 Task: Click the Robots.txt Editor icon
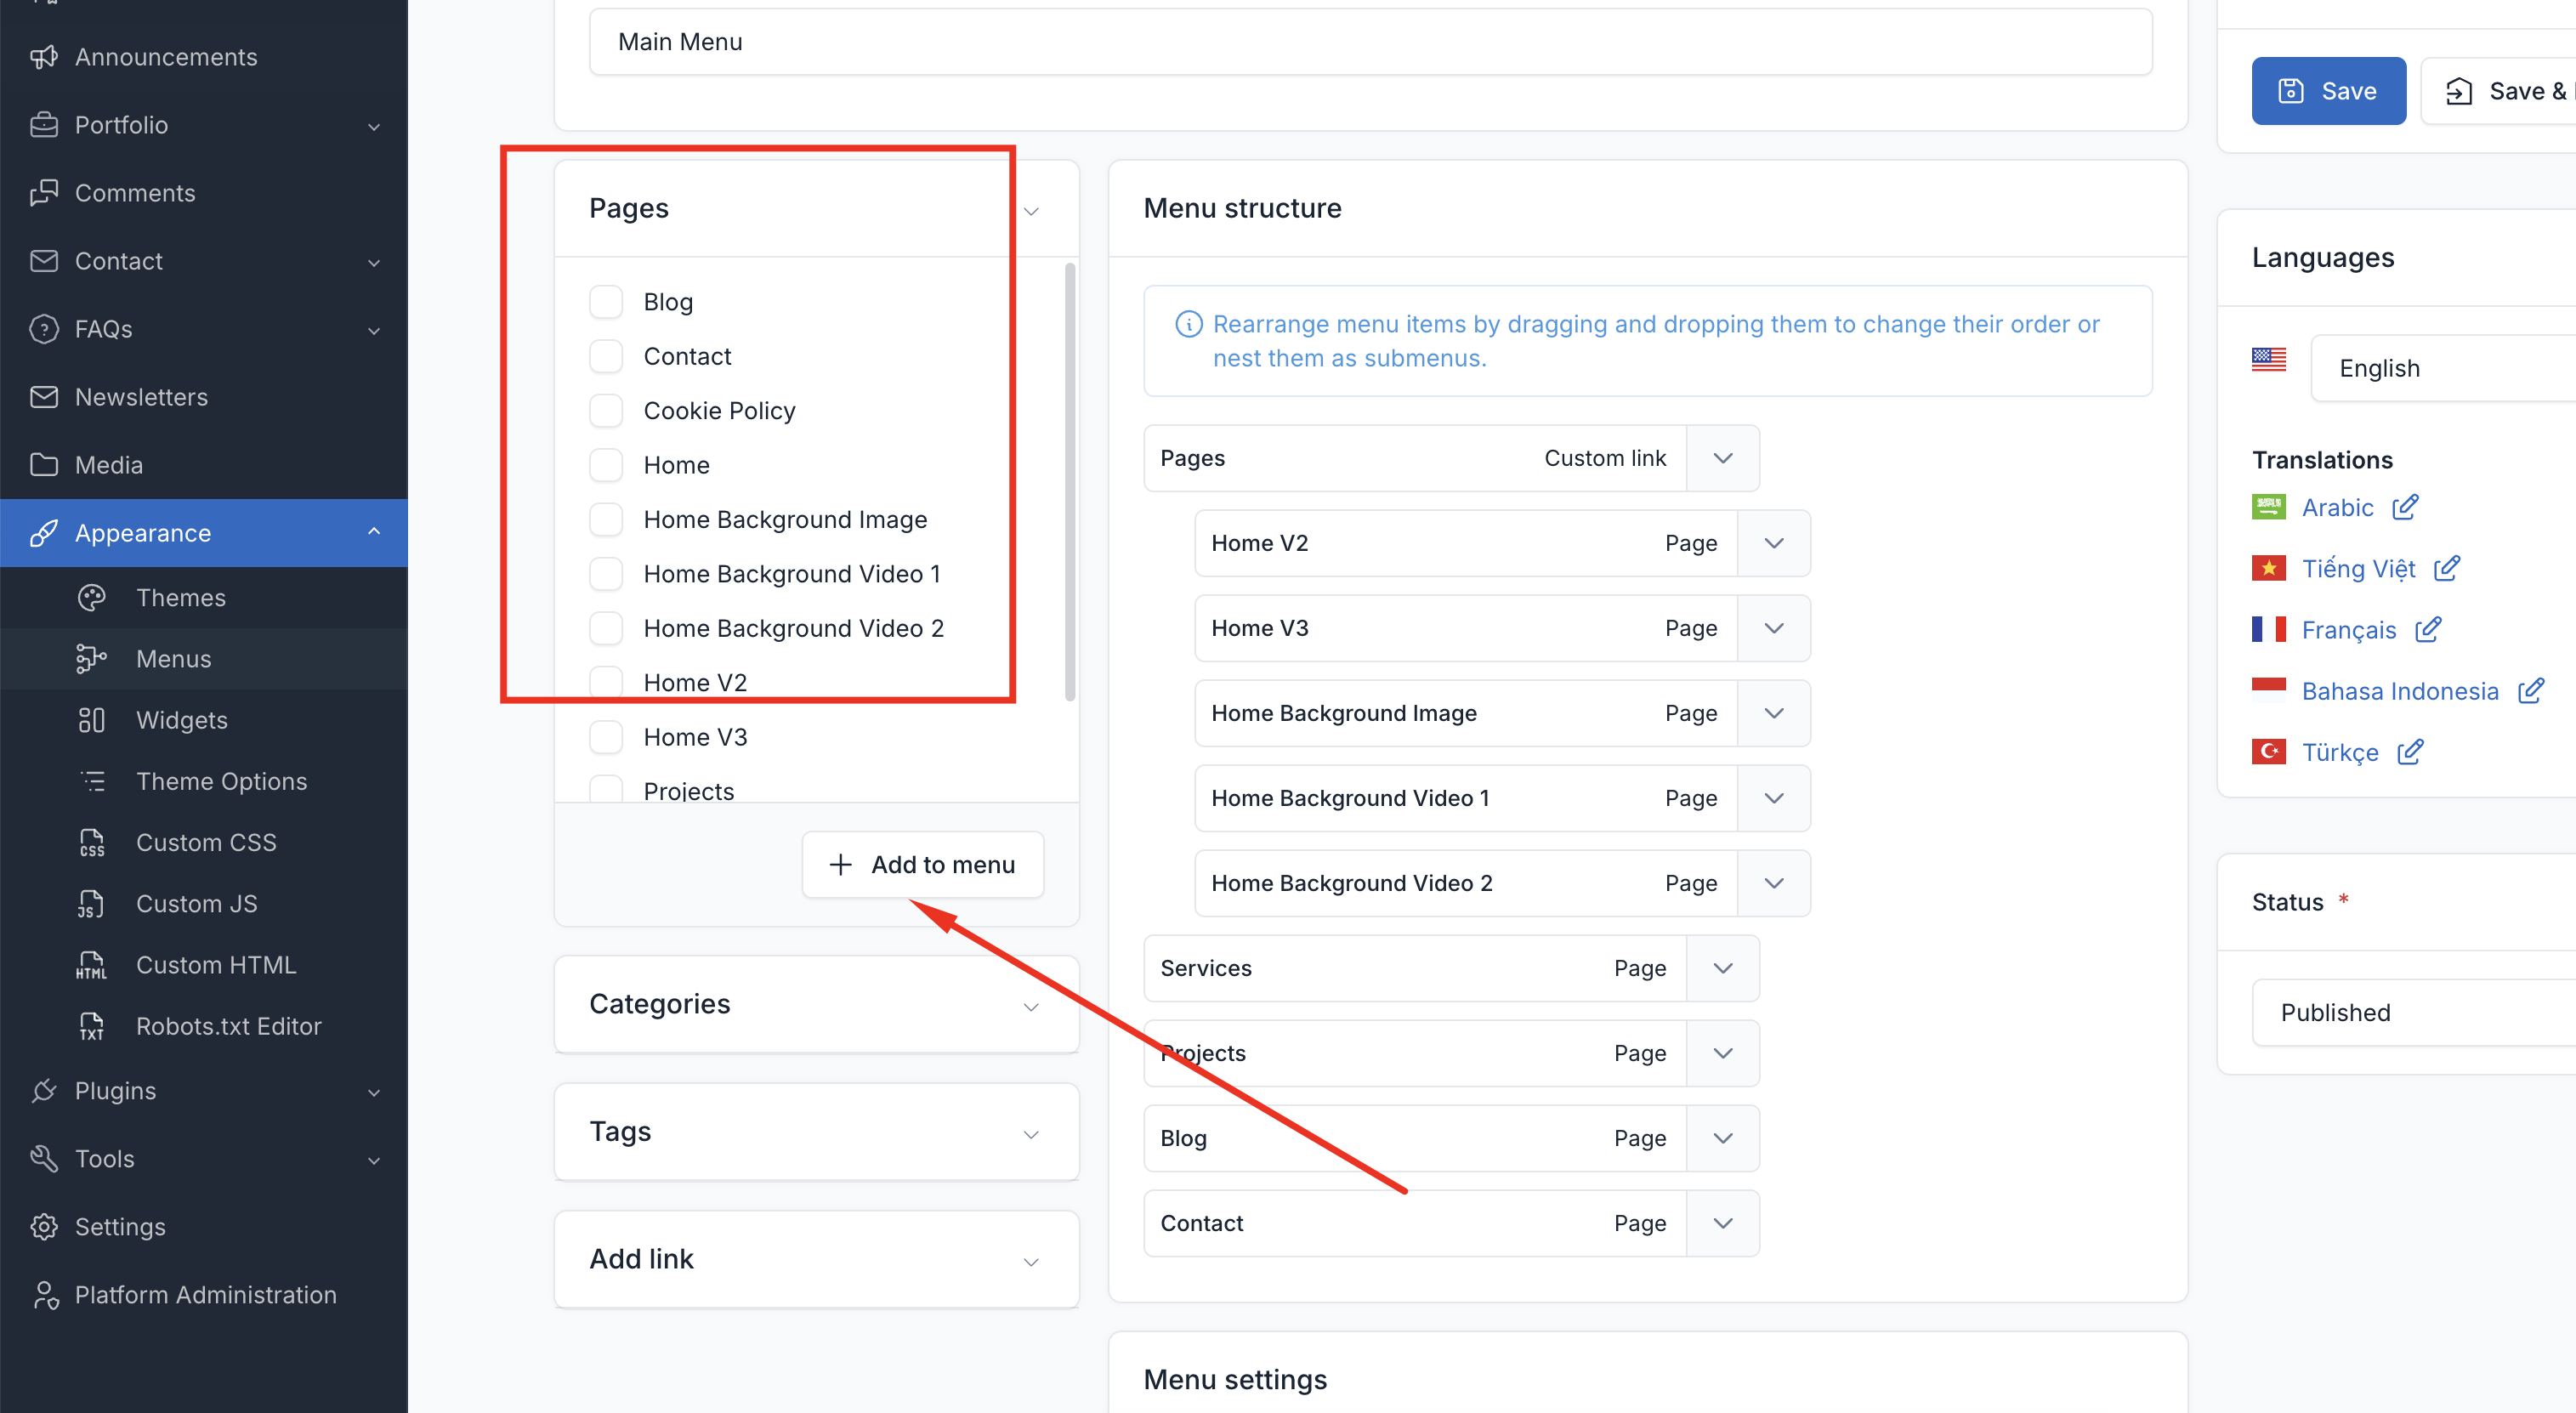(91, 1026)
